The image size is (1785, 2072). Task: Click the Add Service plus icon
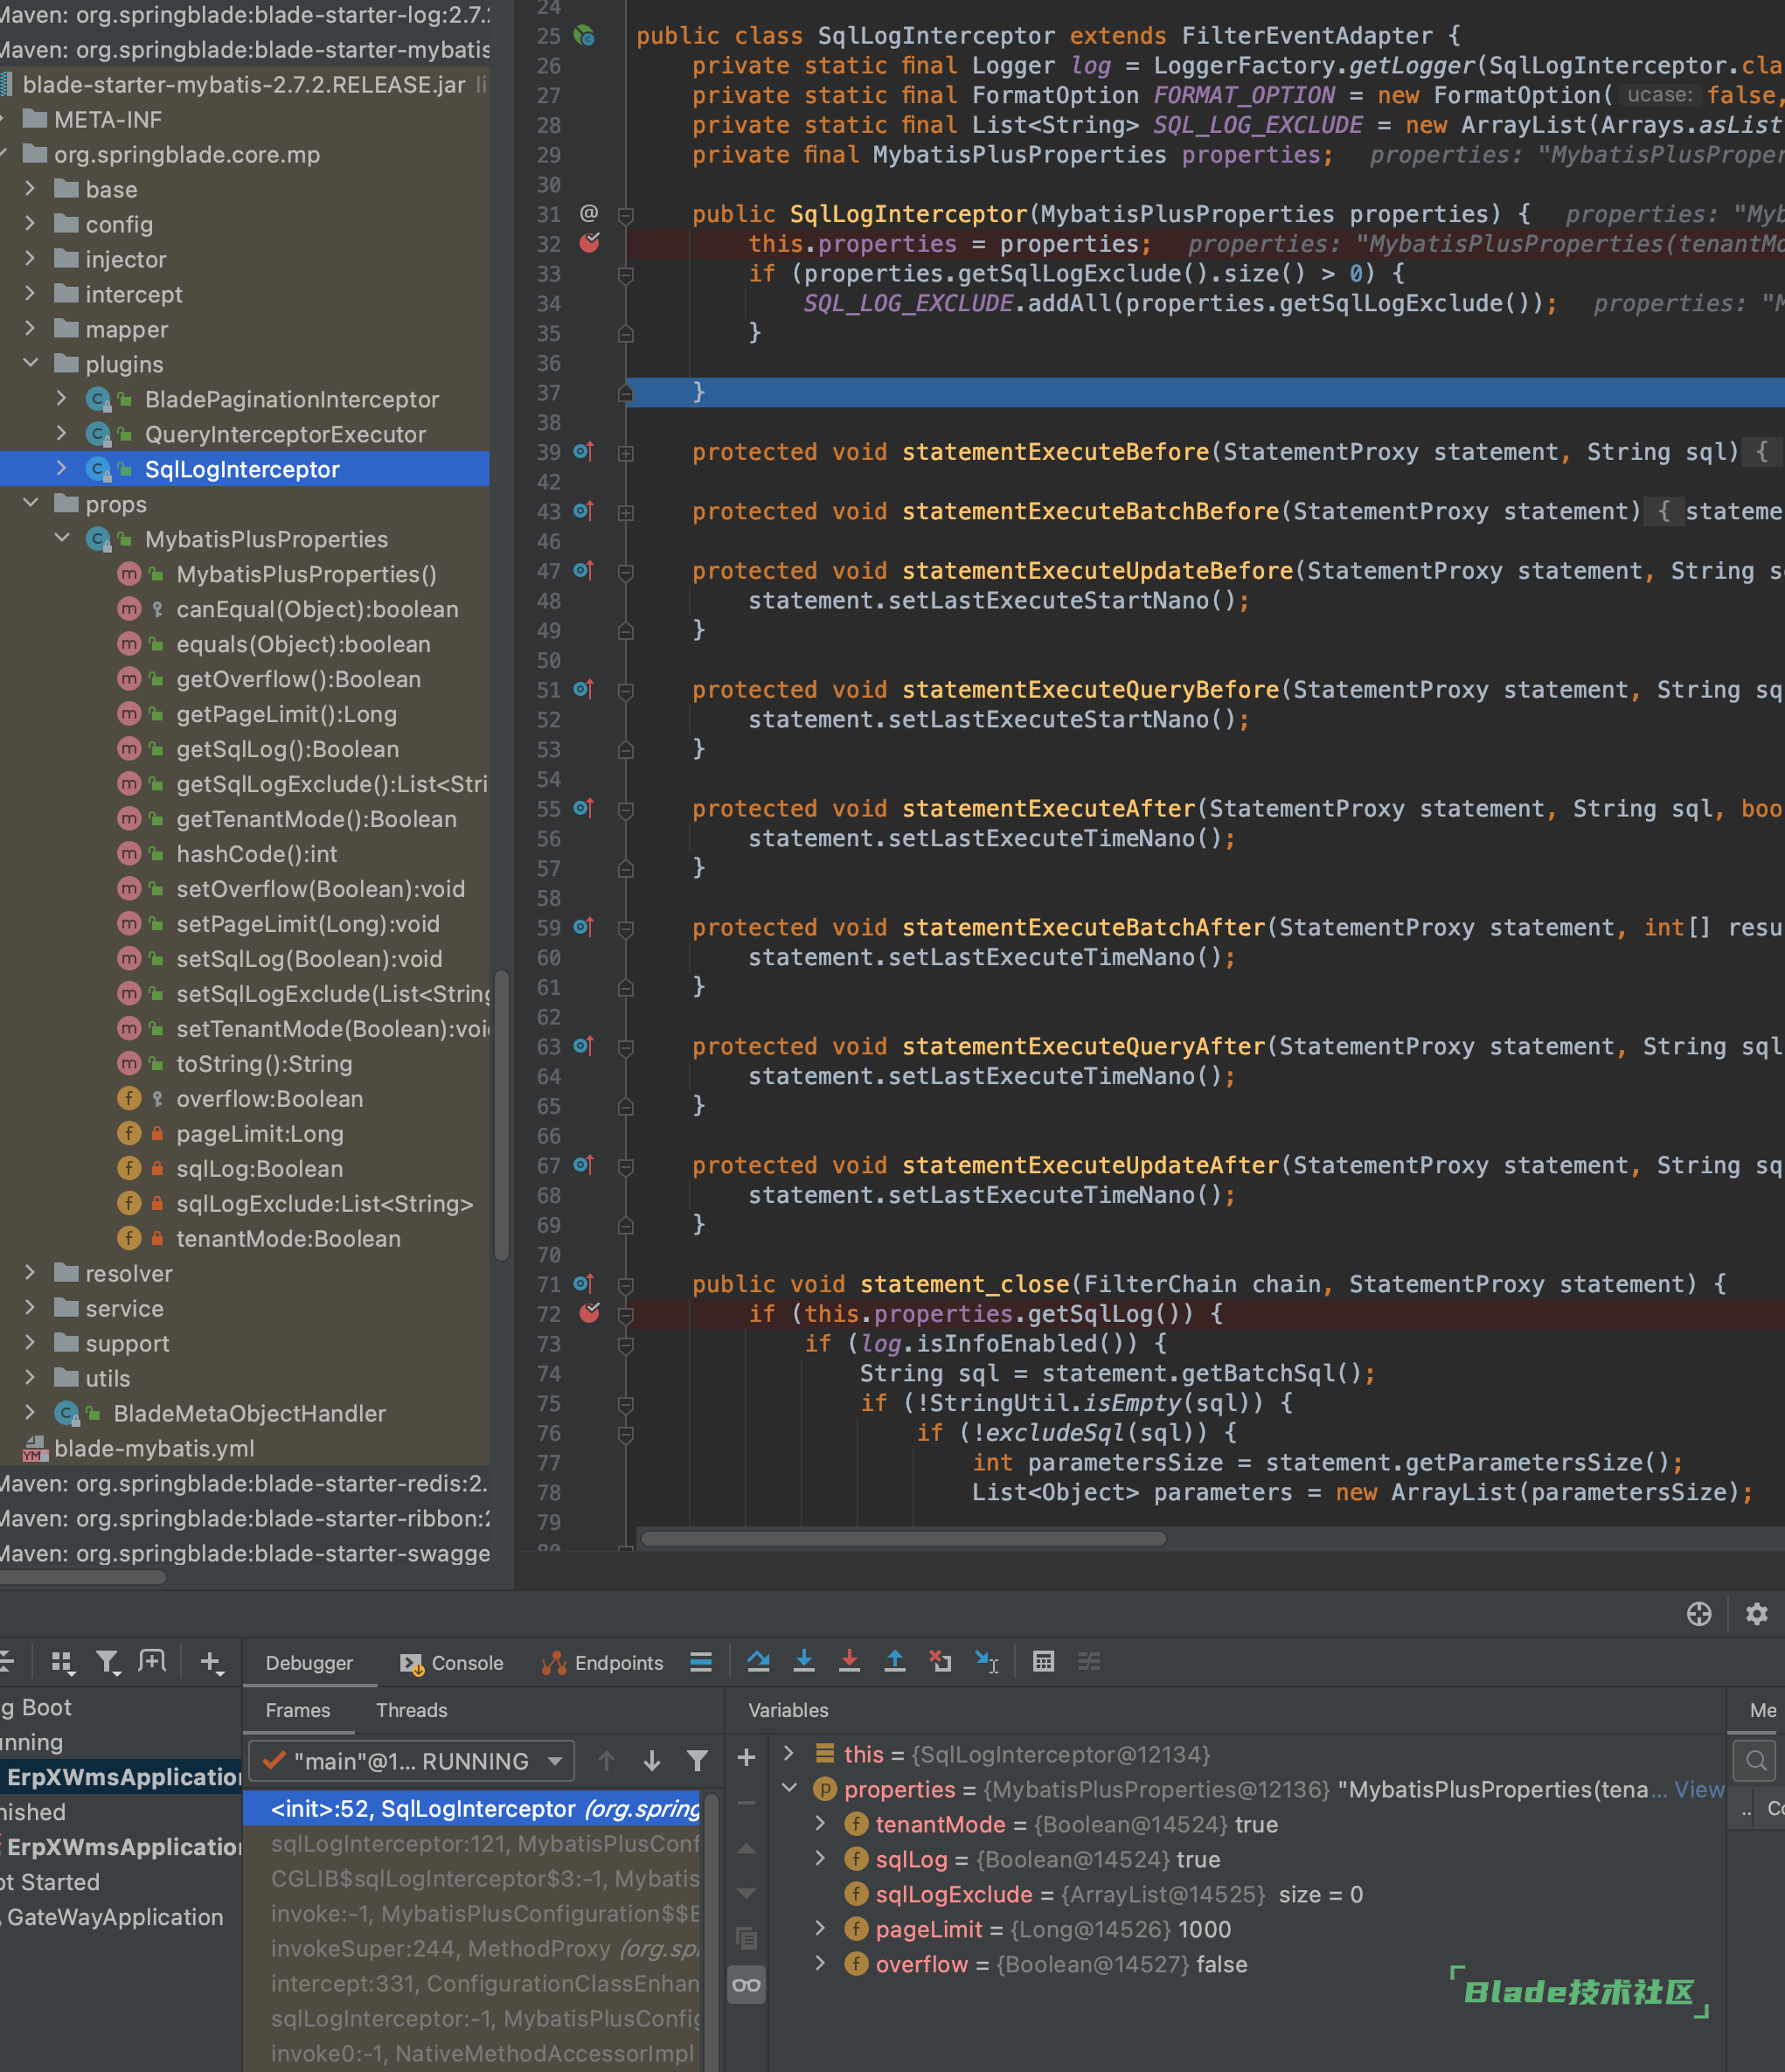point(211,1662)
